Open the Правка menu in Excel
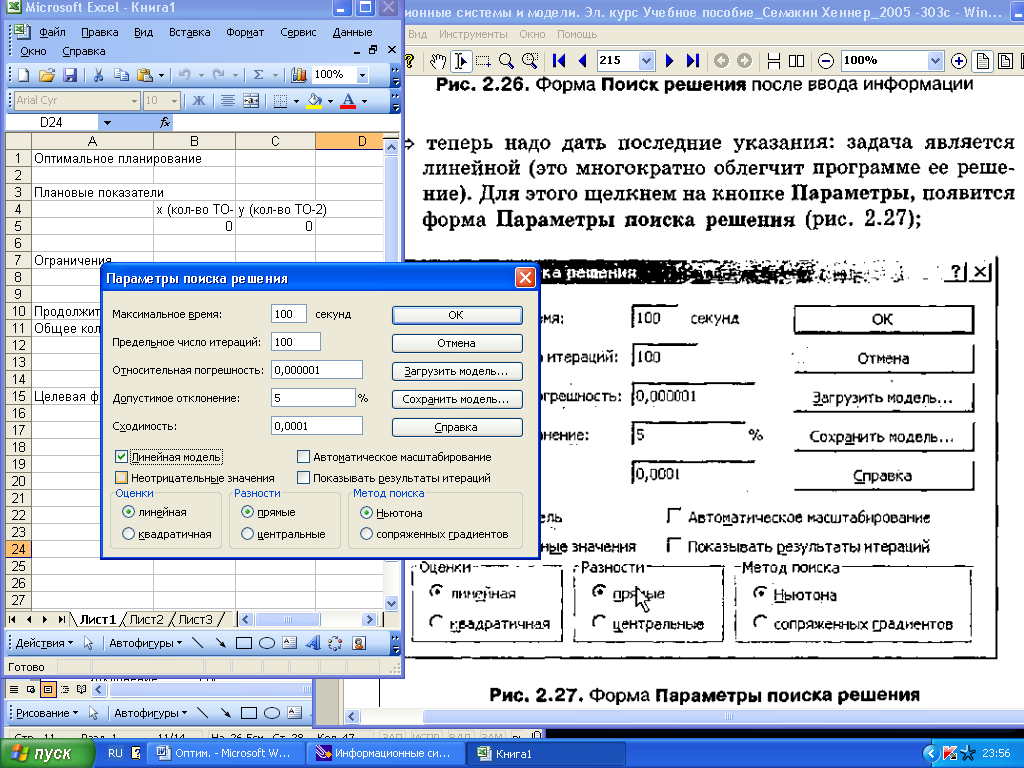 click(x=99, y=32)
